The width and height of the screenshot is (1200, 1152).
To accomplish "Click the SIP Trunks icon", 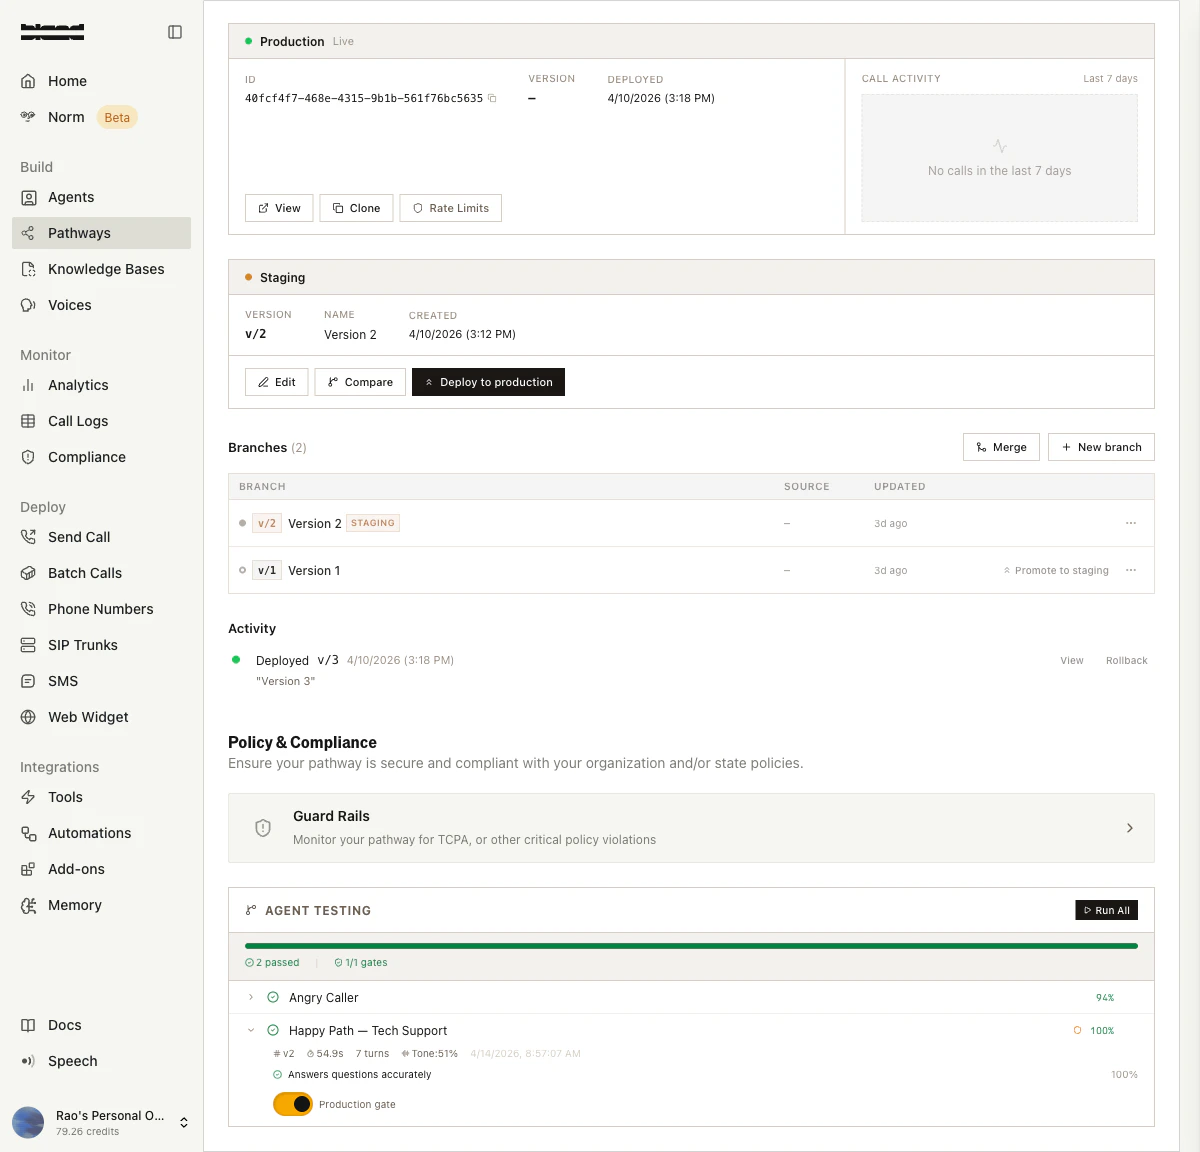I will point(28,645).
